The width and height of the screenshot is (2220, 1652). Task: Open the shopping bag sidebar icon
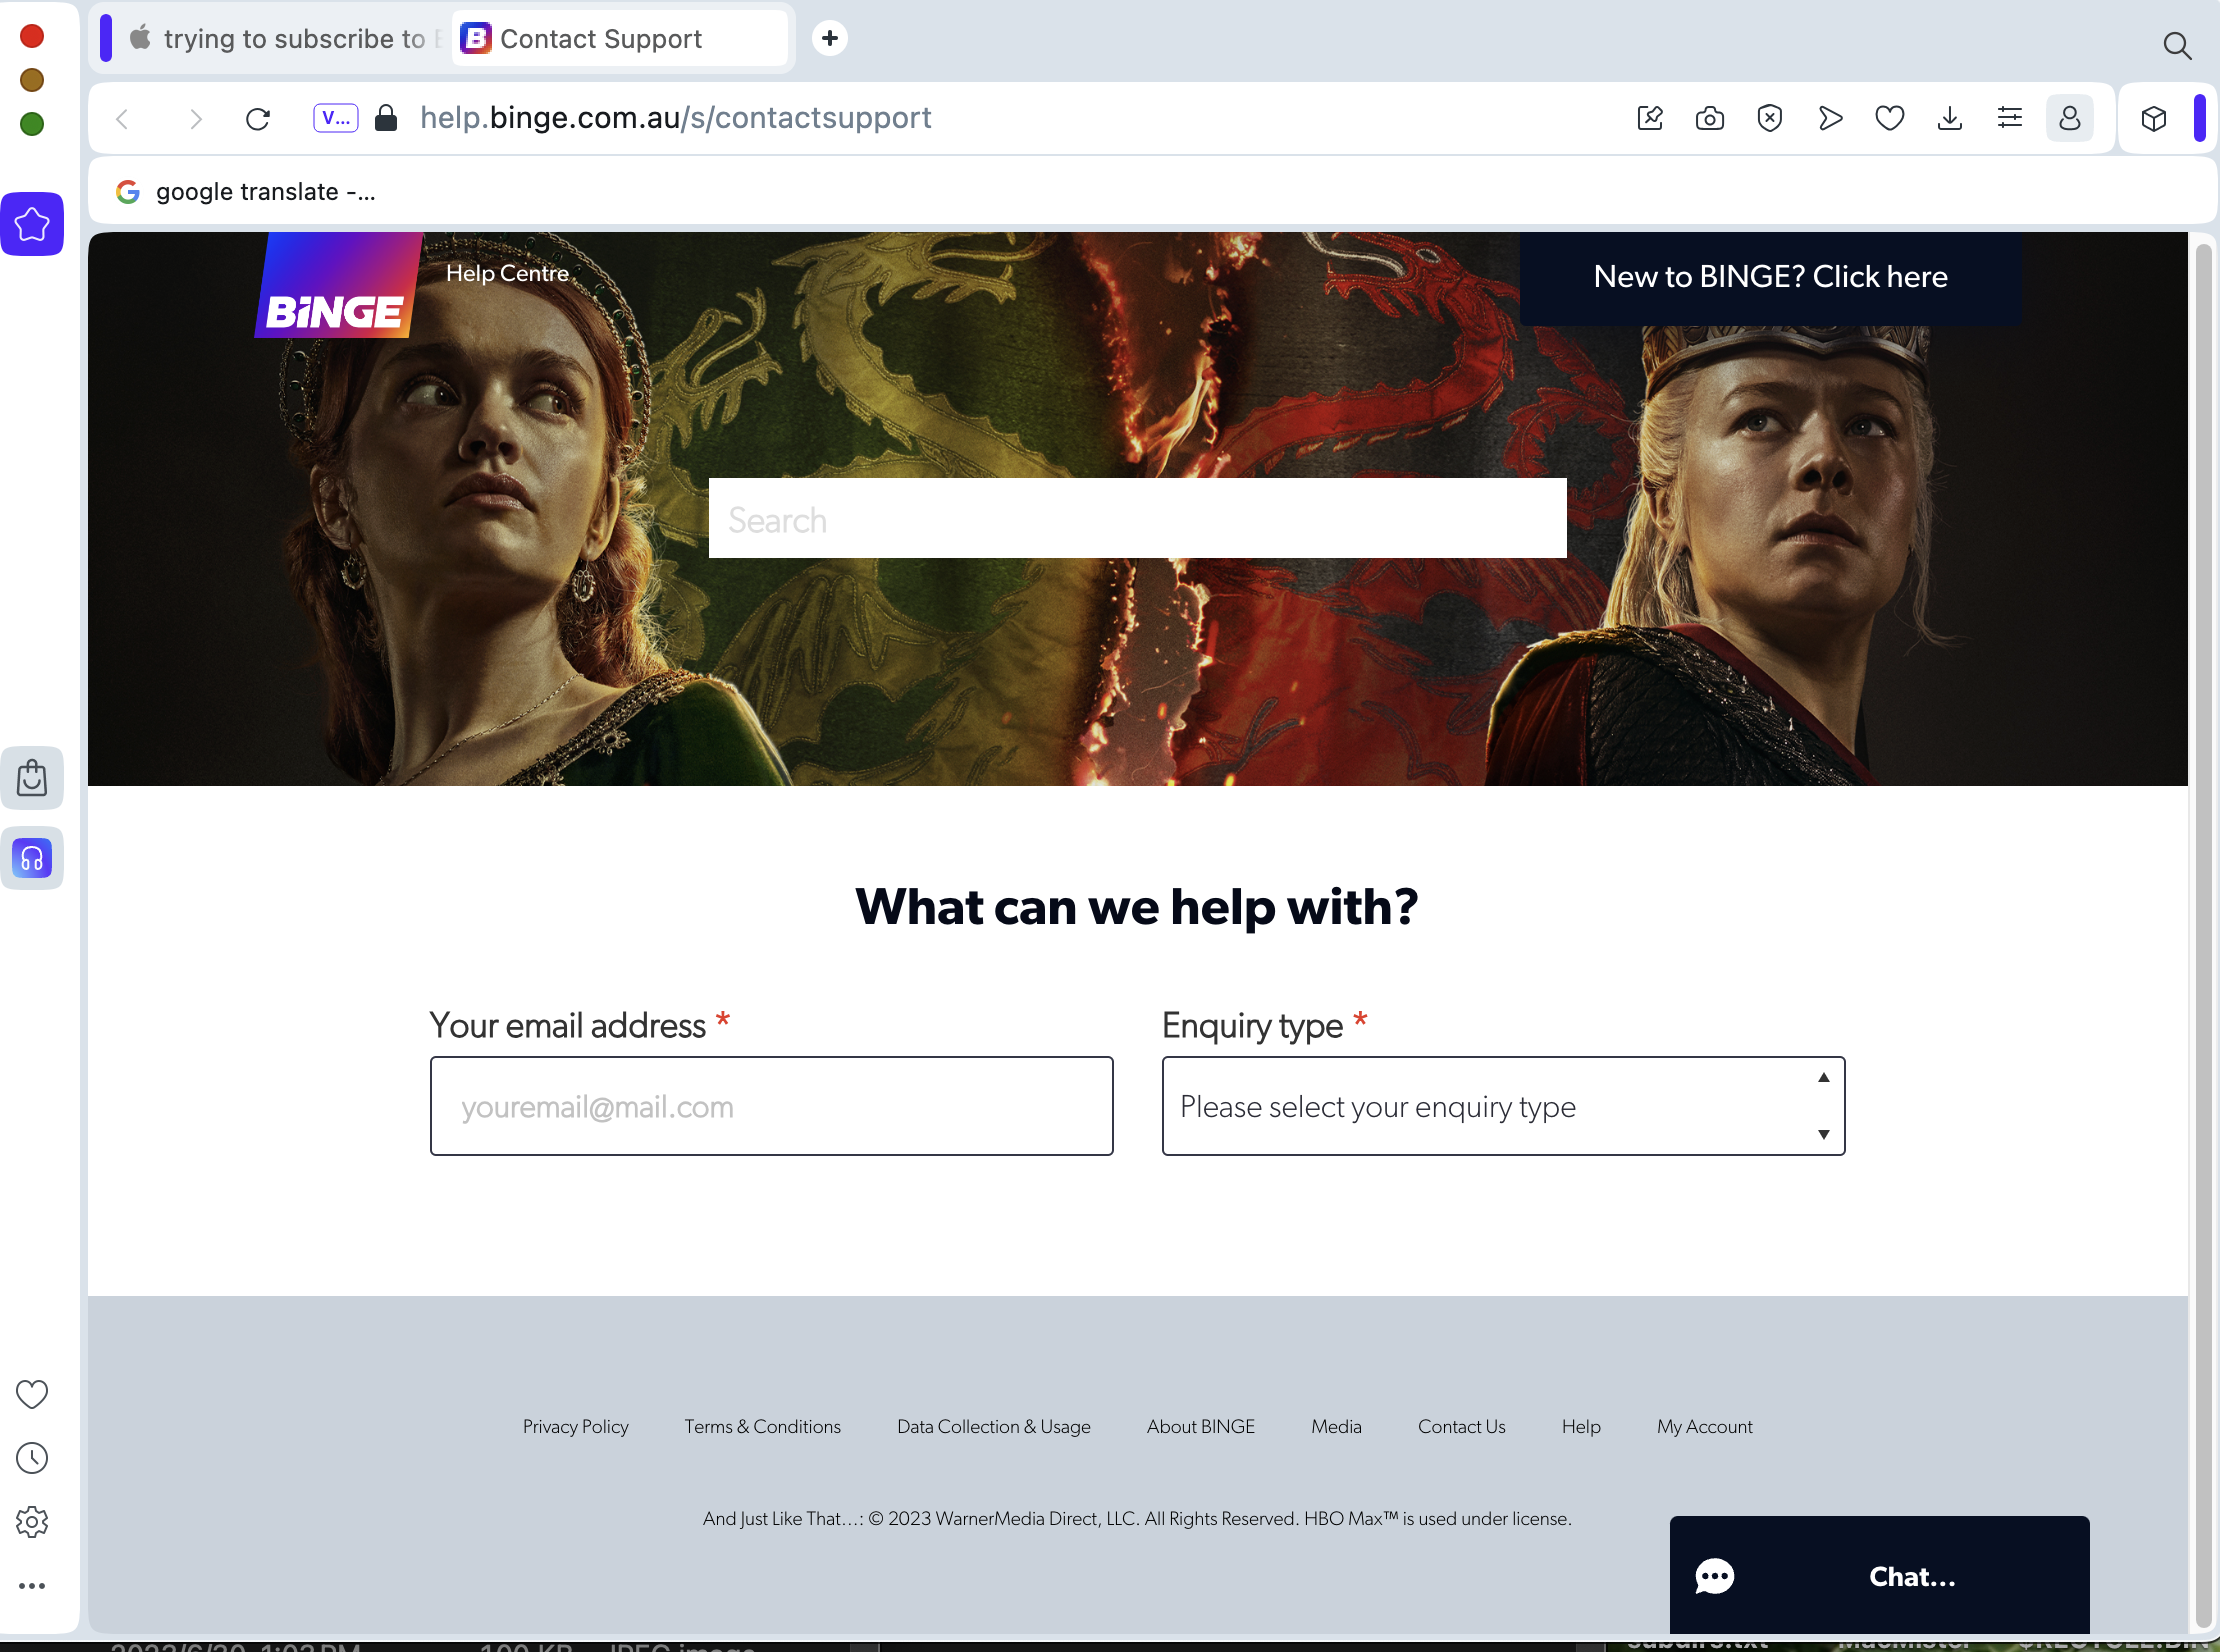coord(32,778)
